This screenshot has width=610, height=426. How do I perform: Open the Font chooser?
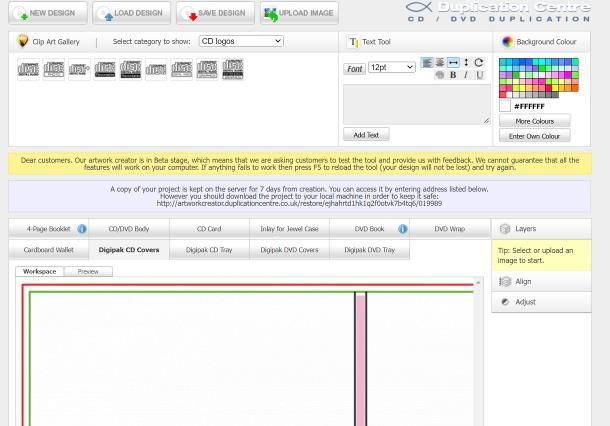354,69
